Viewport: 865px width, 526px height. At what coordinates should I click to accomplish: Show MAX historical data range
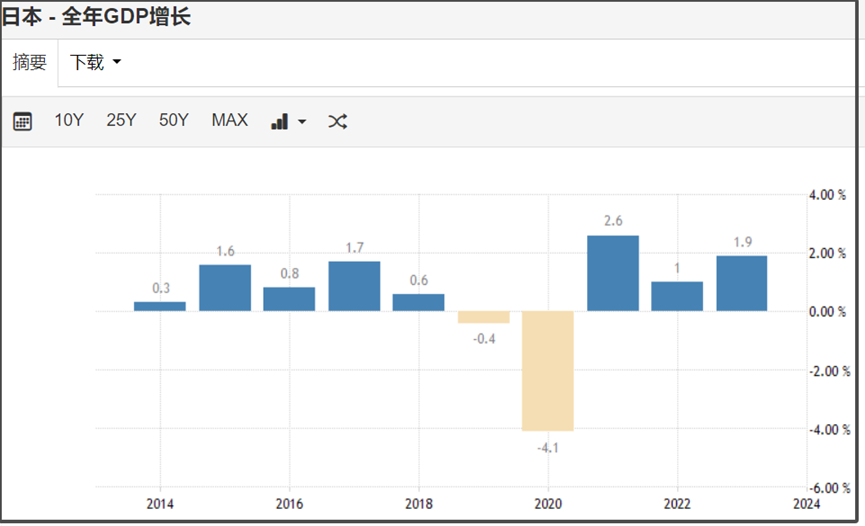click(230, 120)
